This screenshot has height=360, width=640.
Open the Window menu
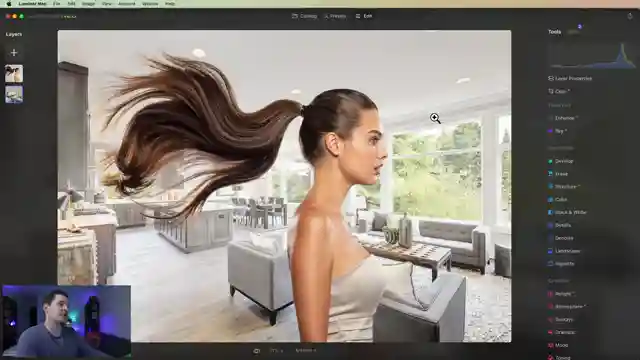[150, 4]
